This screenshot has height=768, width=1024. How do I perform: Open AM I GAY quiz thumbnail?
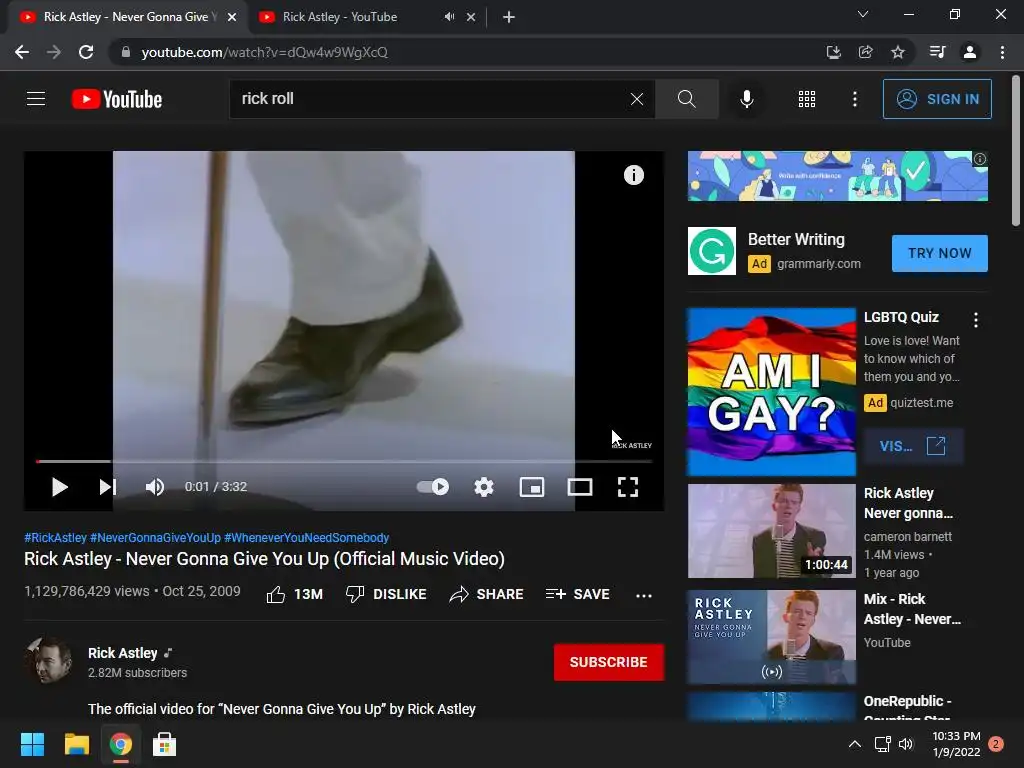772,392
